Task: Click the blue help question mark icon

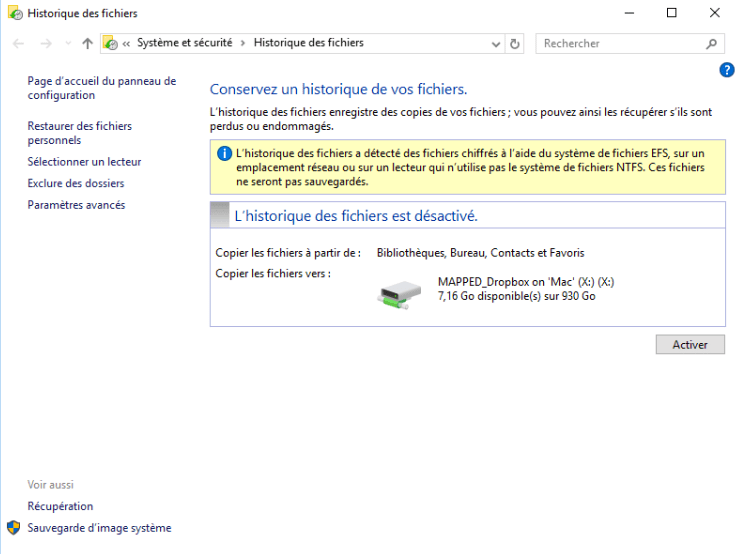Action: [x=727, y=70]
